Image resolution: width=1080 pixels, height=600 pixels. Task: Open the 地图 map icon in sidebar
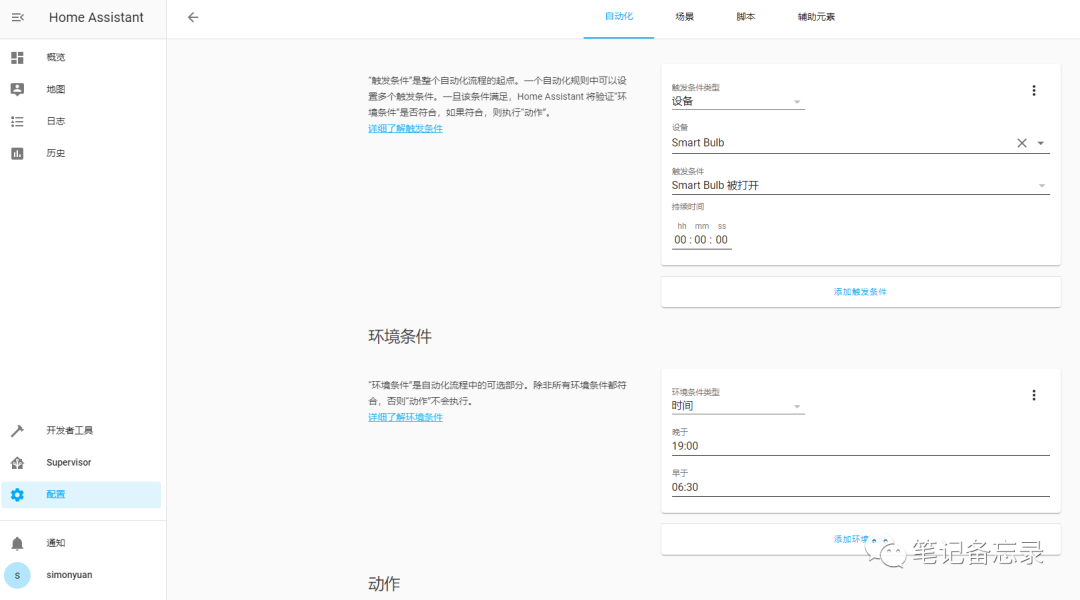pyautogui.click(x=17, y=89)
